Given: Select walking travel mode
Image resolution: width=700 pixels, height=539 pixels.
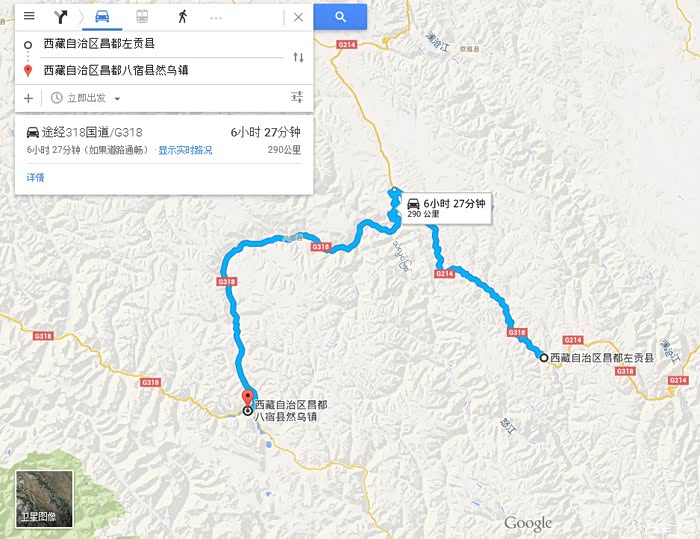Looking at the screenshot, I should click(x=182, y=17).
